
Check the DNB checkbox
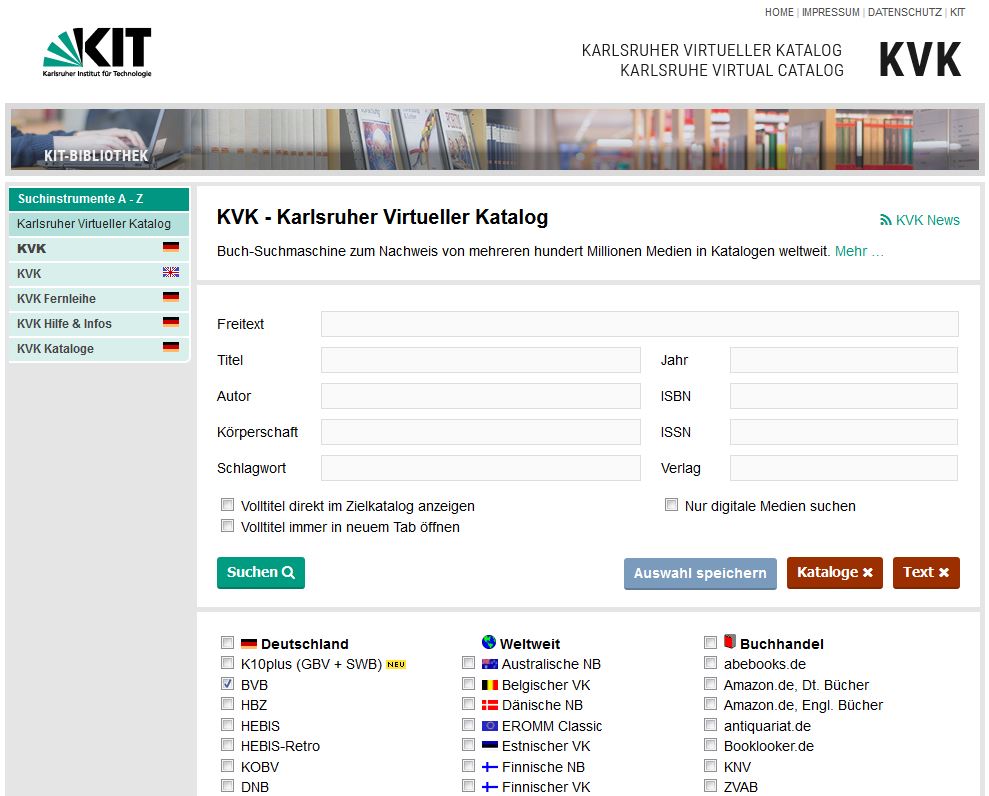(227, 786)
